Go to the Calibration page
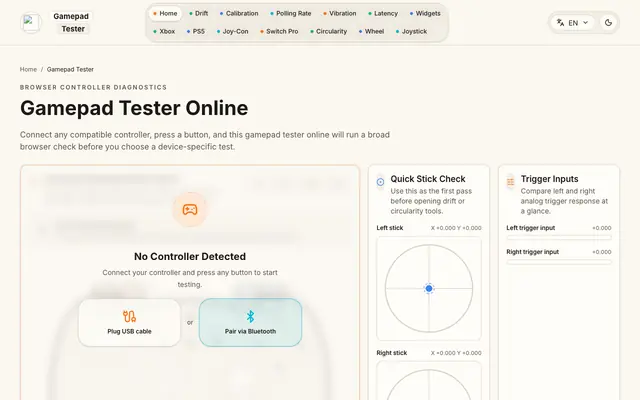Image resolution: width=640 pixels, height=400 pixels. click(x=239, y=13)
